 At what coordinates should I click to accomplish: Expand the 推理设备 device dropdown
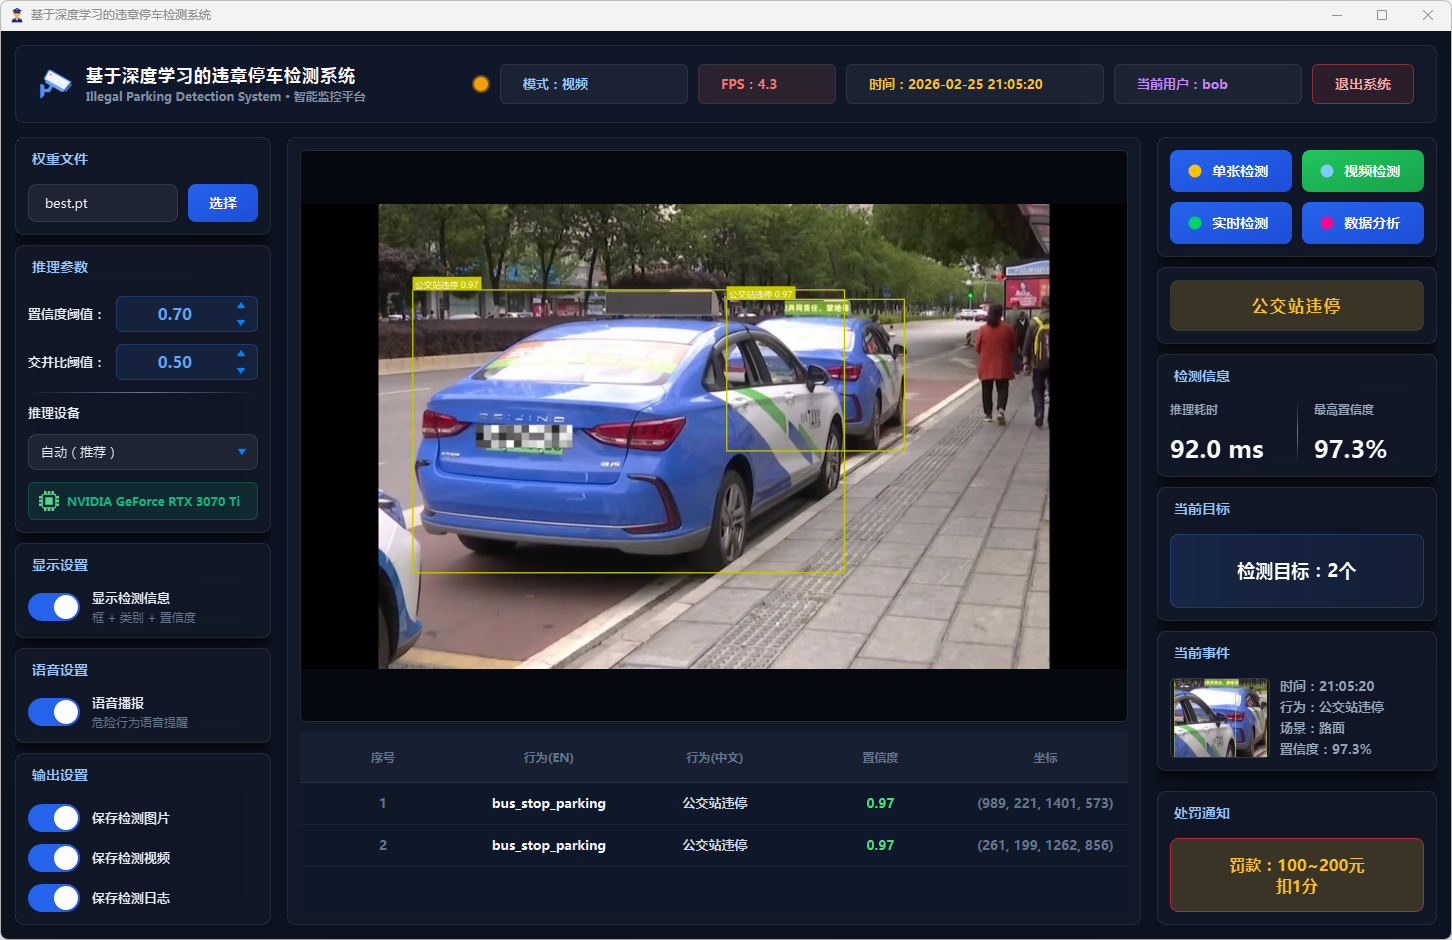[143, 452]
